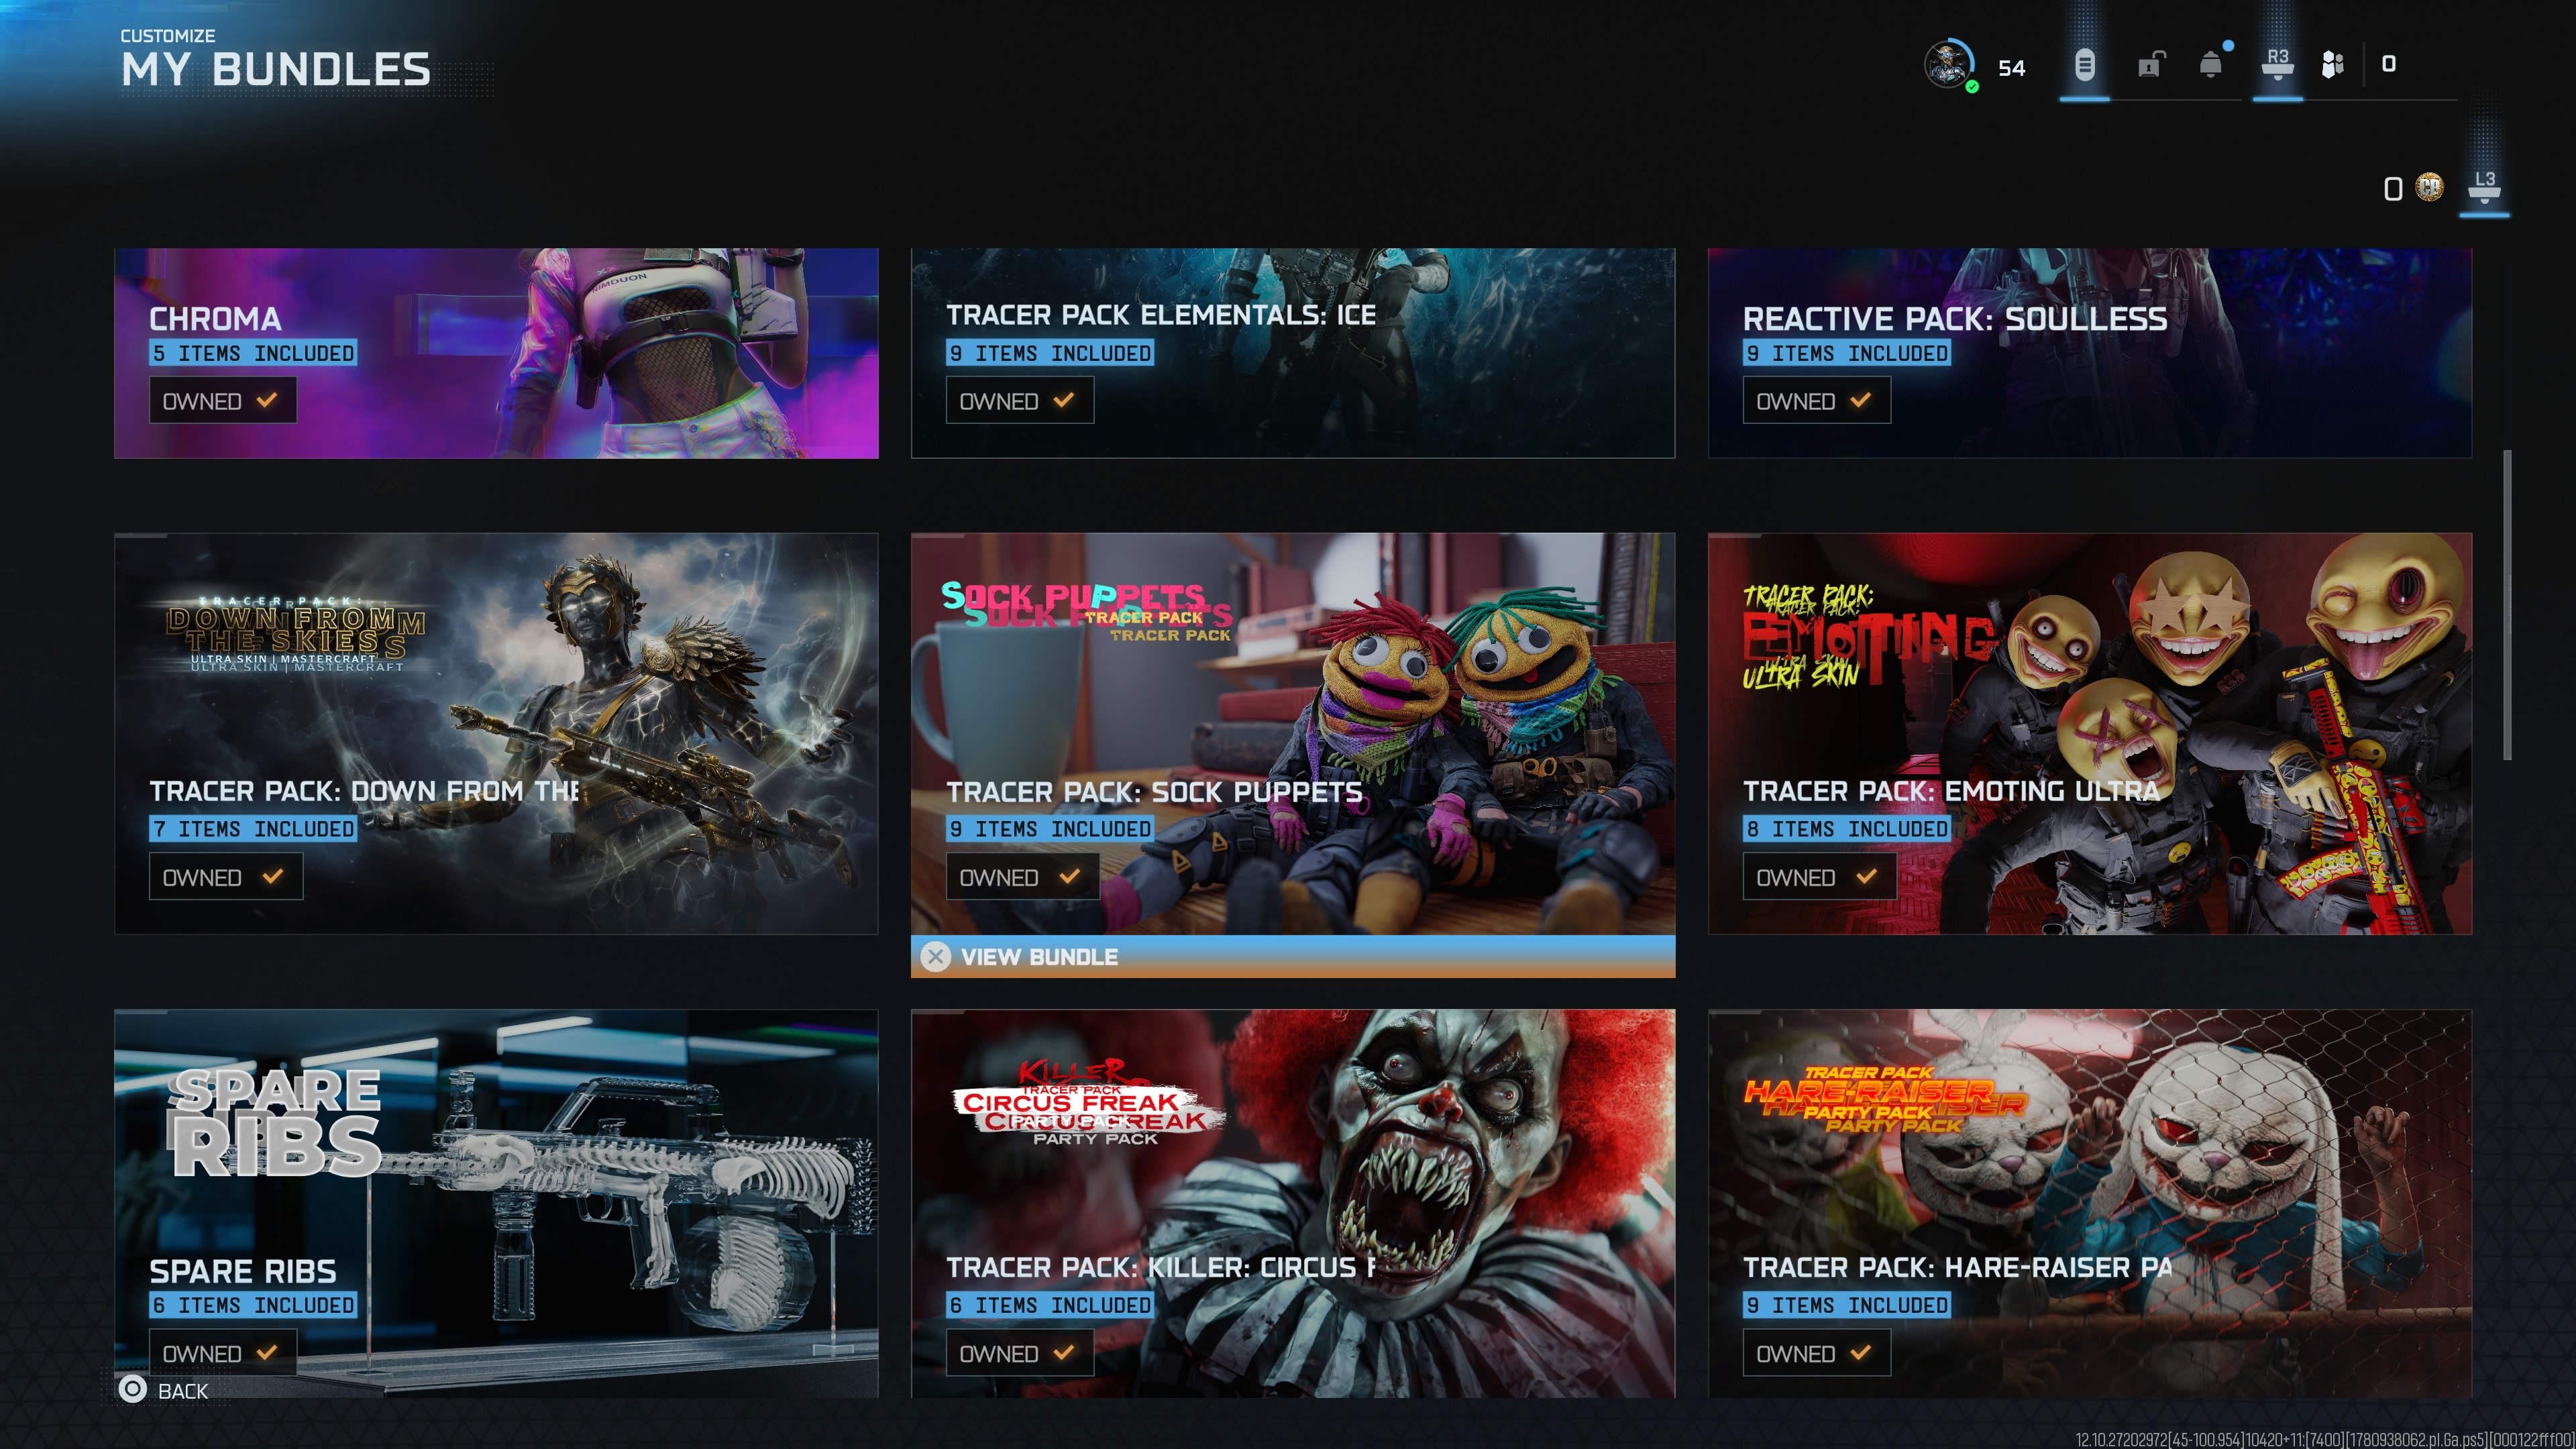The width and height of the screenshot is (2576, 1449).
Task: Click "9 Items Included" under Elementals: Ice
Action: tap(1050, 353)
